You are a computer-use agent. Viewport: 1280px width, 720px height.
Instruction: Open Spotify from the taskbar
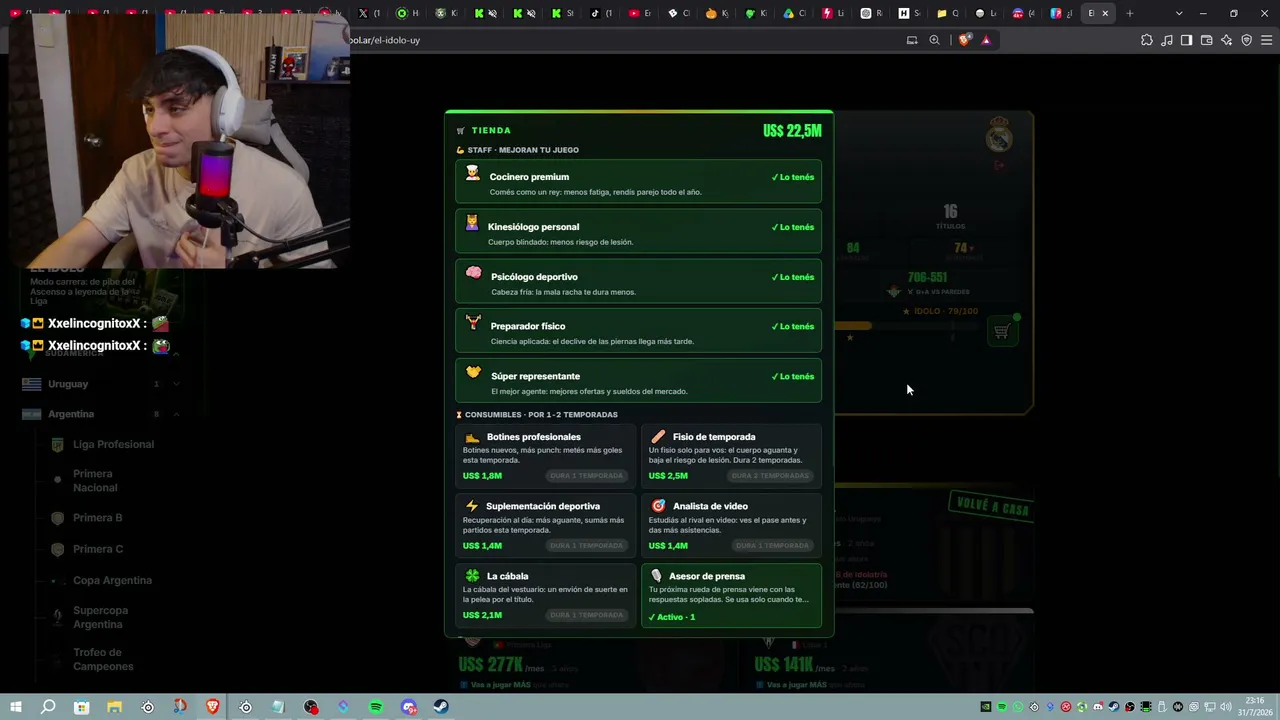376,707
